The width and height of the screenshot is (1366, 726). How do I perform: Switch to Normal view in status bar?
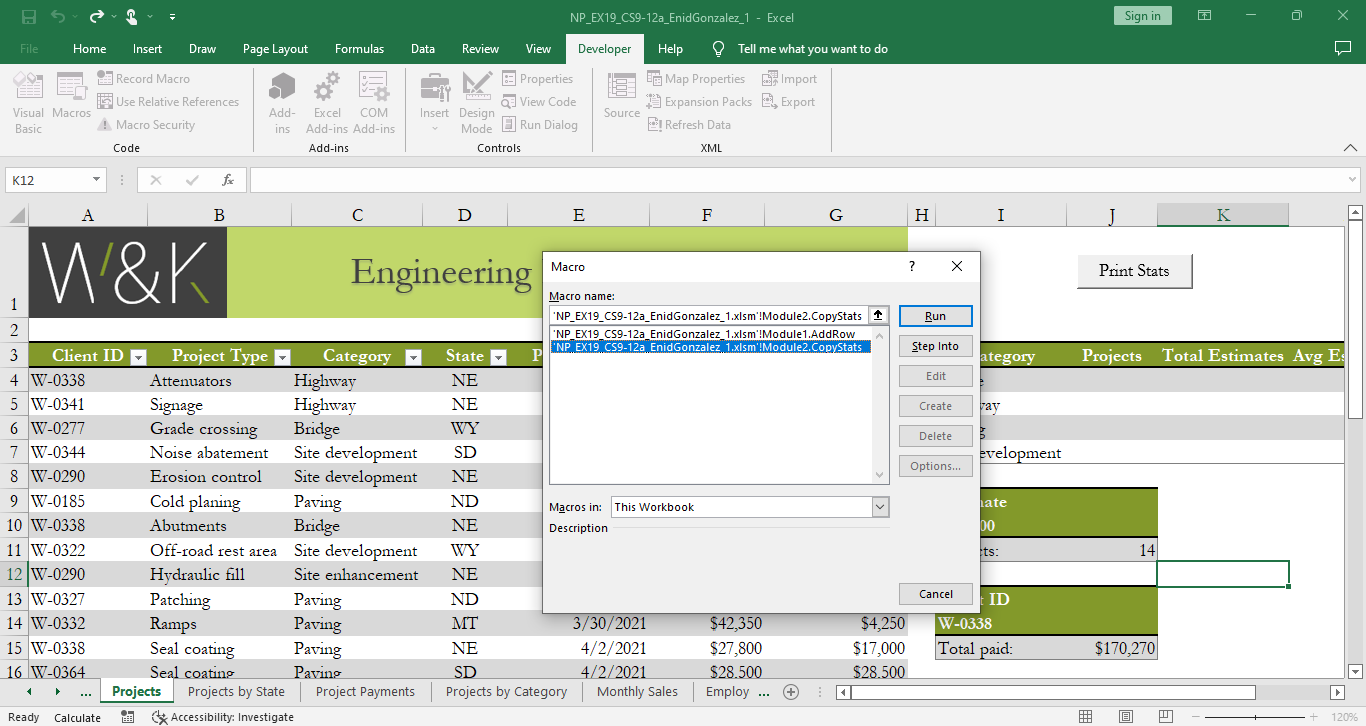pyautogui.click(x=1086, y=717)
